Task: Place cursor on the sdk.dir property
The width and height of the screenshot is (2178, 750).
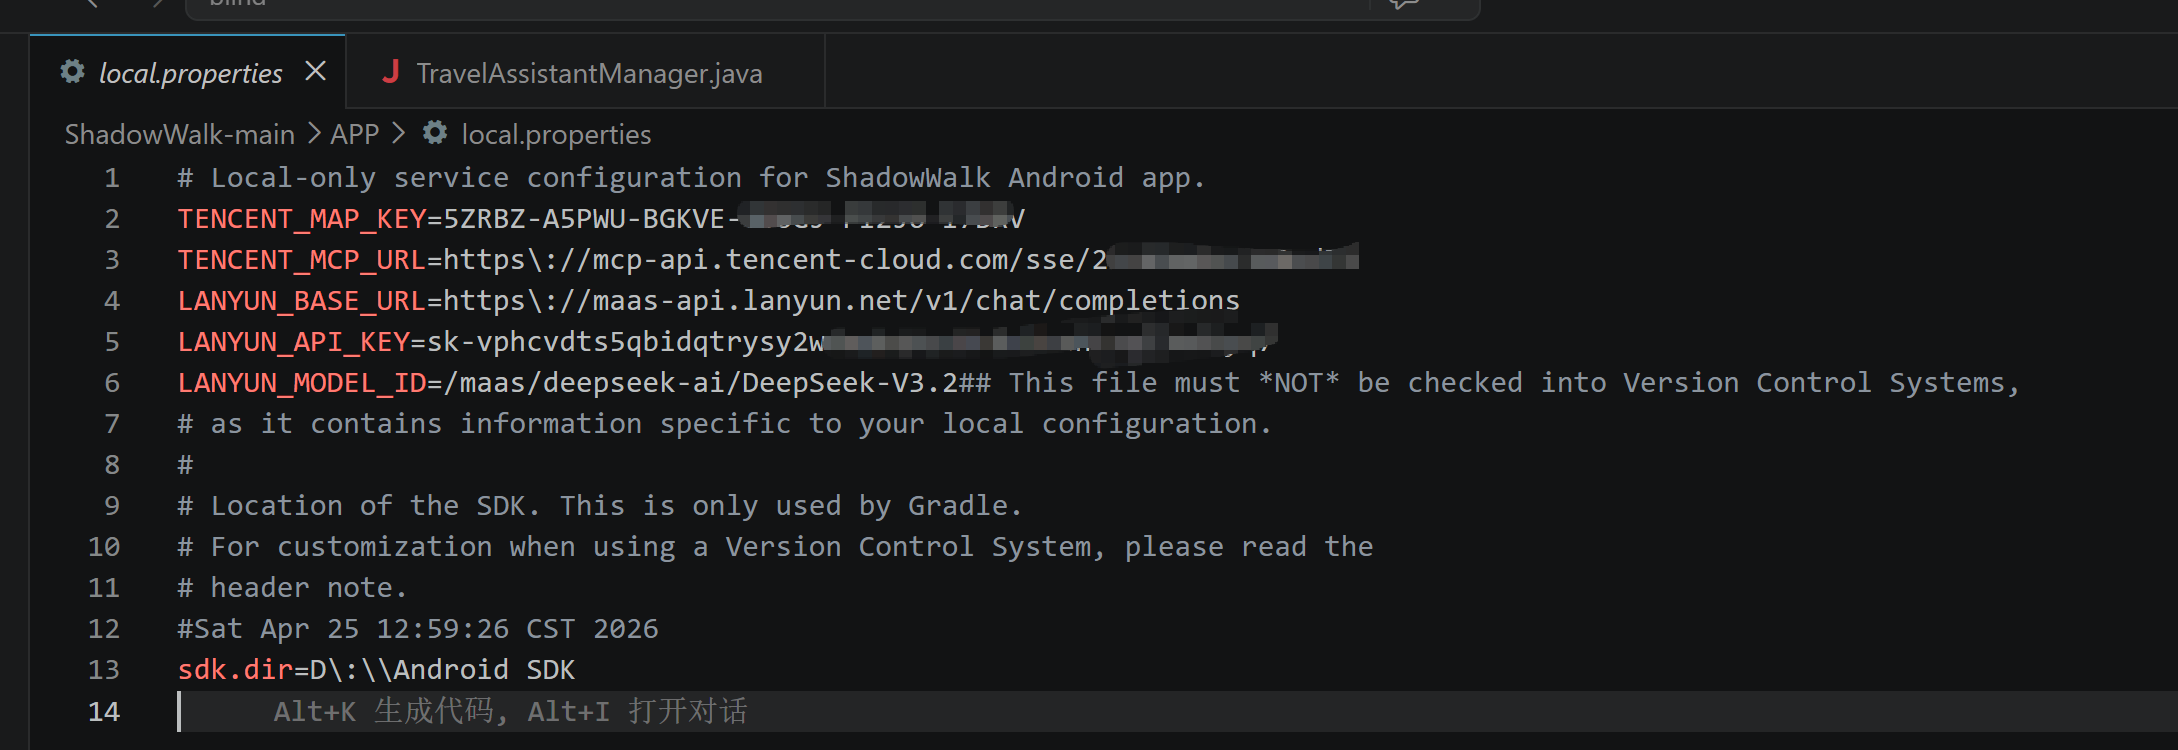Action: (x=235, y=670)
